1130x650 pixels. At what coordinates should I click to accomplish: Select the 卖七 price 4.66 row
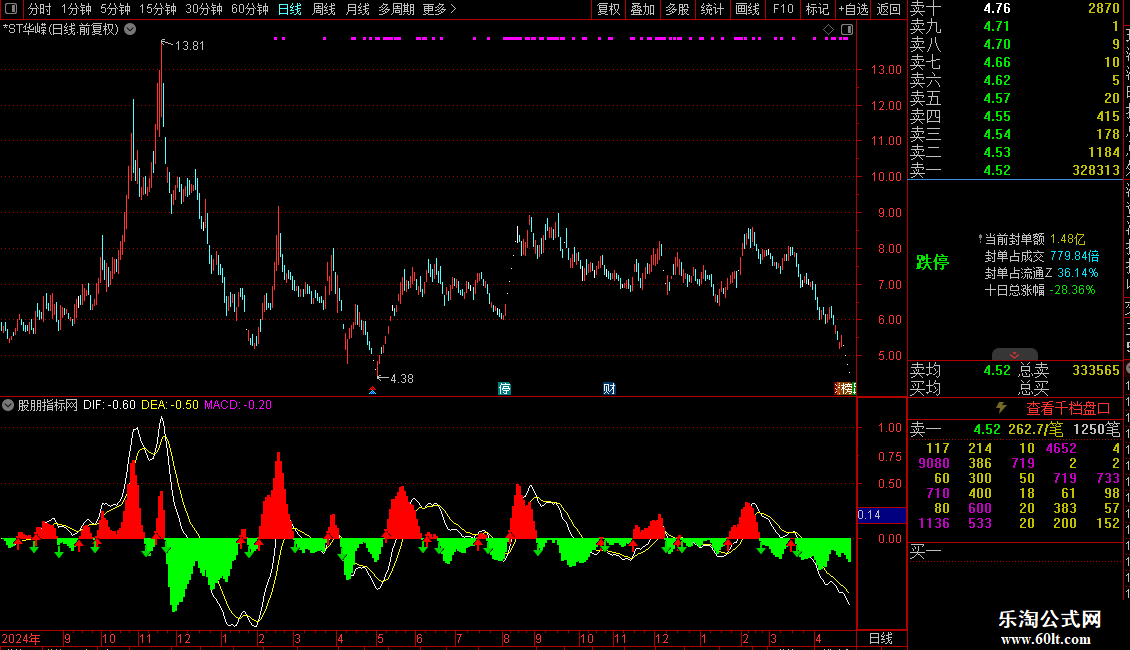pyautogui.click(x=1015, y=63)
